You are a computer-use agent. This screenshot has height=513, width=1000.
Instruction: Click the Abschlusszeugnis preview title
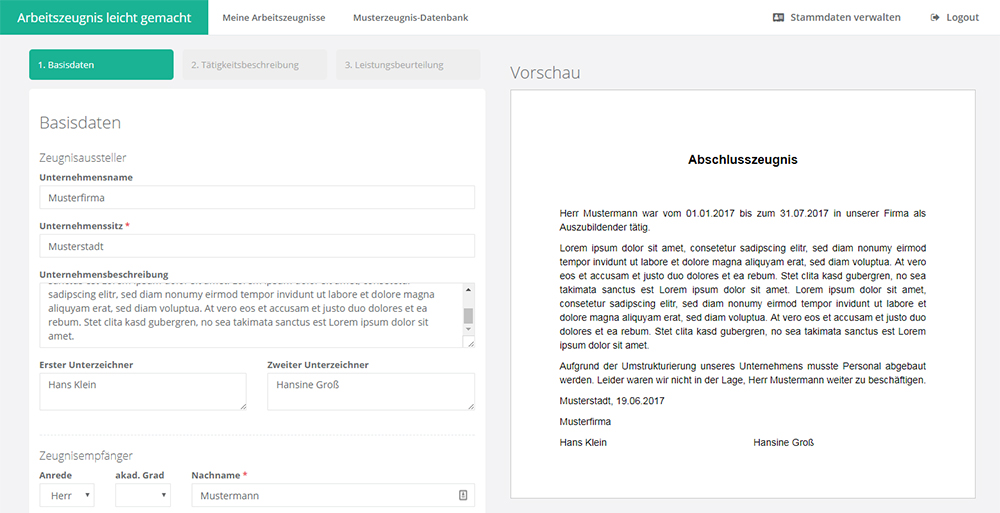pos(742,160)
